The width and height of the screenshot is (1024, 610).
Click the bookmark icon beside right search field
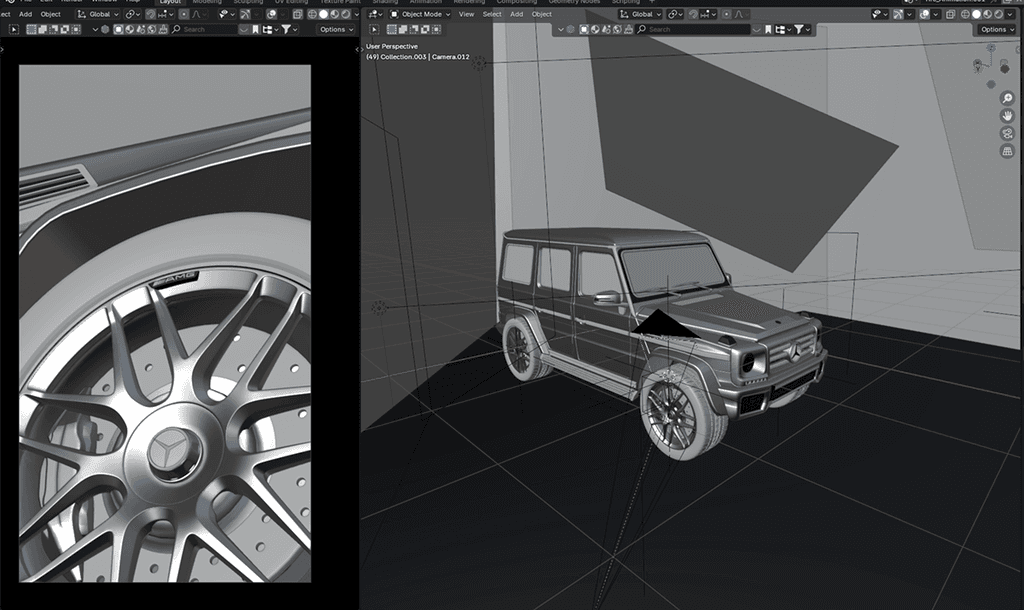768,30
